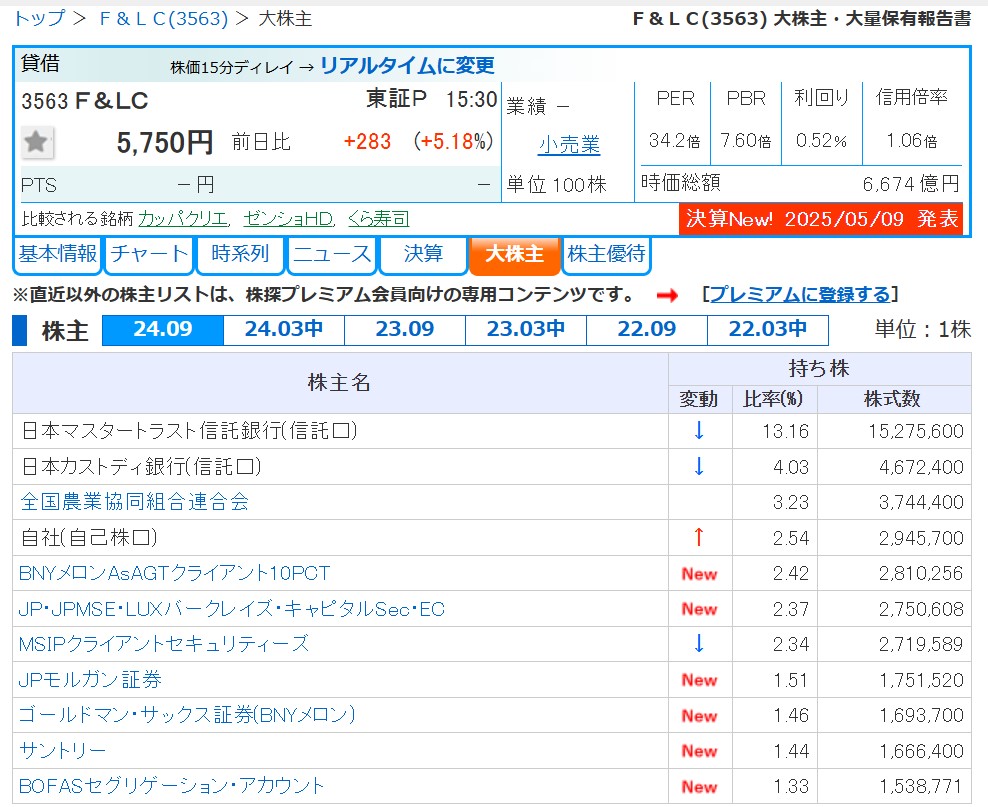This screenshot has width=988, height=807.
Task: Open F&LC(3563) breadcrumb link
Action: pos(164,19)
